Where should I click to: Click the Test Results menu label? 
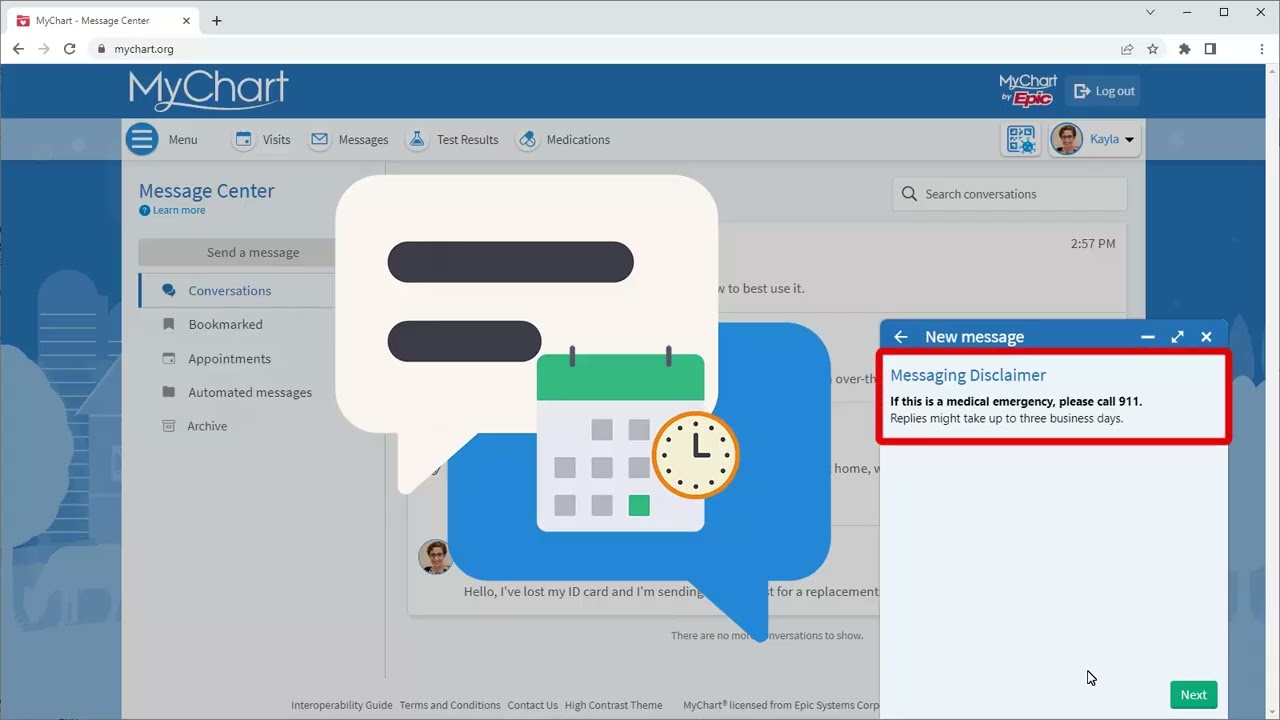(x=467, y=140)
